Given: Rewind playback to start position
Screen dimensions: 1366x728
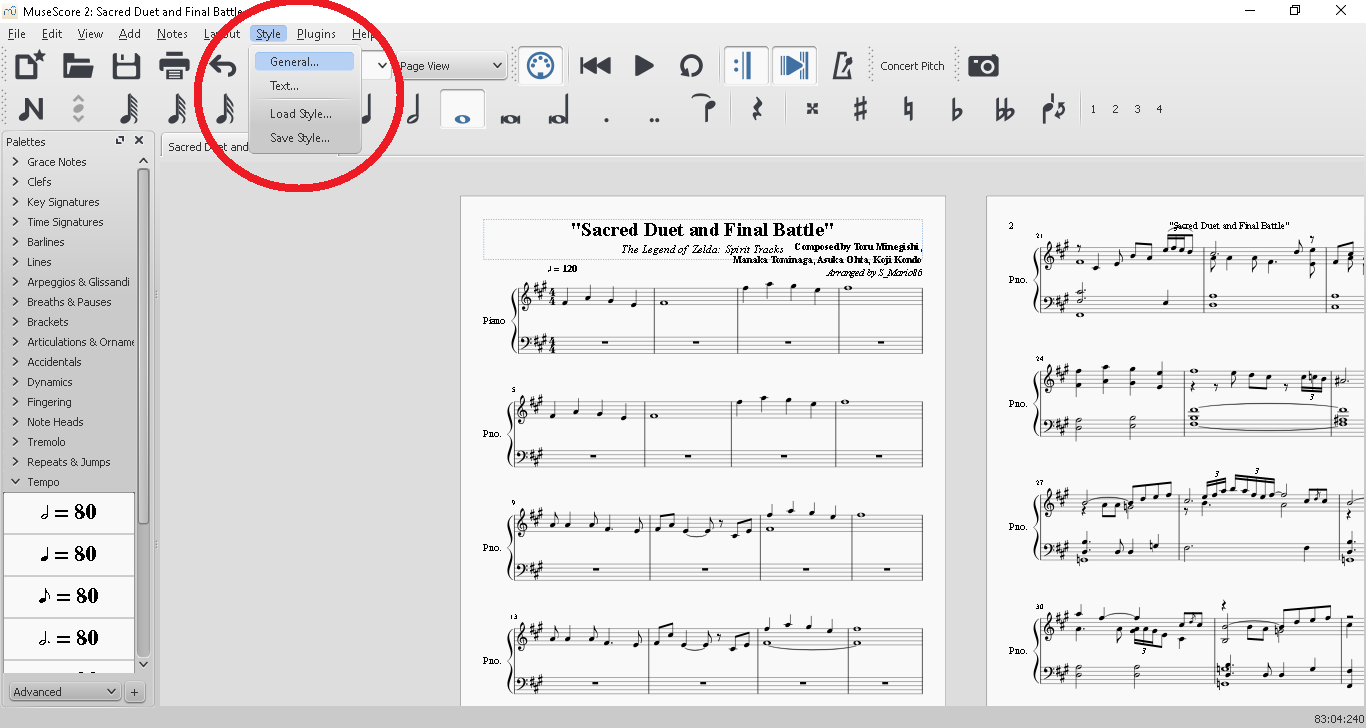Looking at the screenshot, I should click(595, 66).
